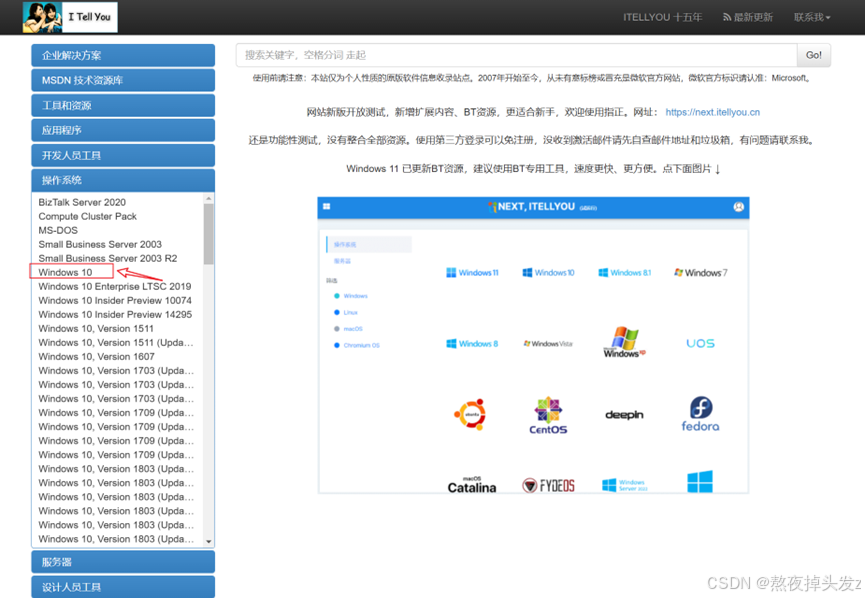Click the UOS logo in preview
The width and height of the screenshot is (865, 598).
point(701,343)
